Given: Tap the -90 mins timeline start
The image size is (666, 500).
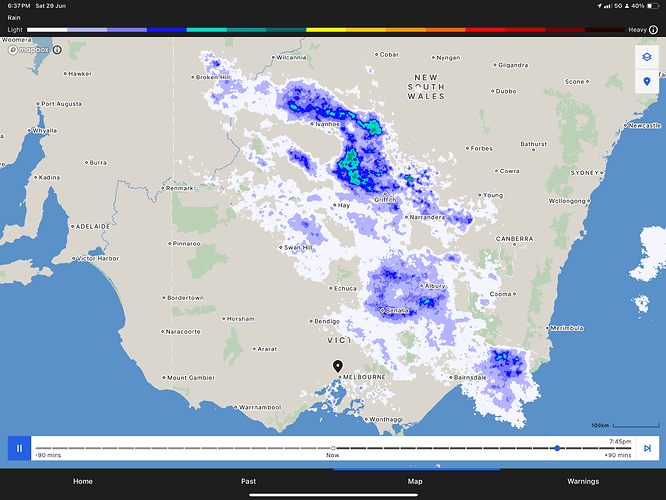Looking at the screenshot, I should pos(48,455).
